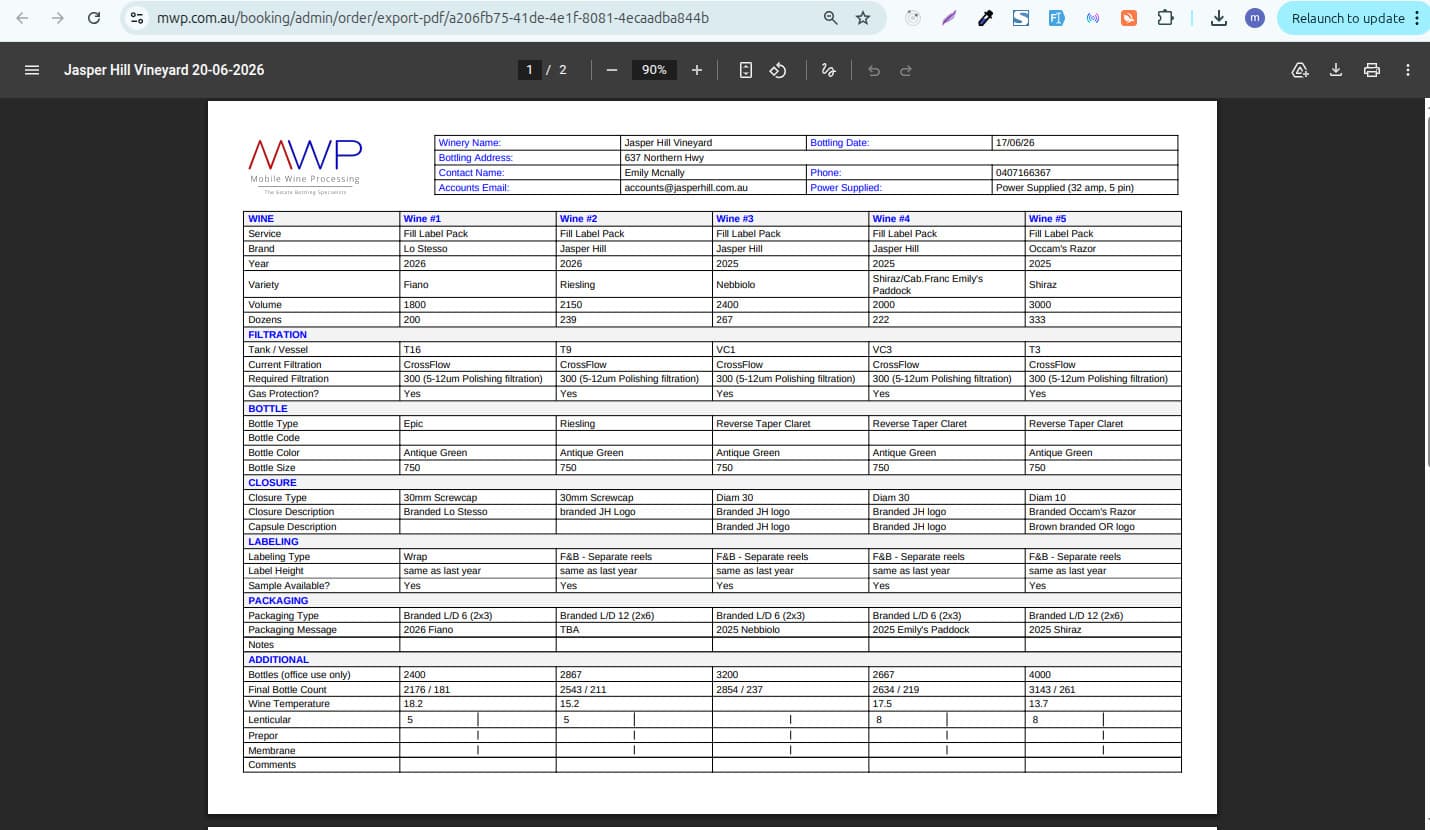Screen dimensions: 1430x830
Task: Toggle the PDF sidebar menu
Action: point(32,70)
